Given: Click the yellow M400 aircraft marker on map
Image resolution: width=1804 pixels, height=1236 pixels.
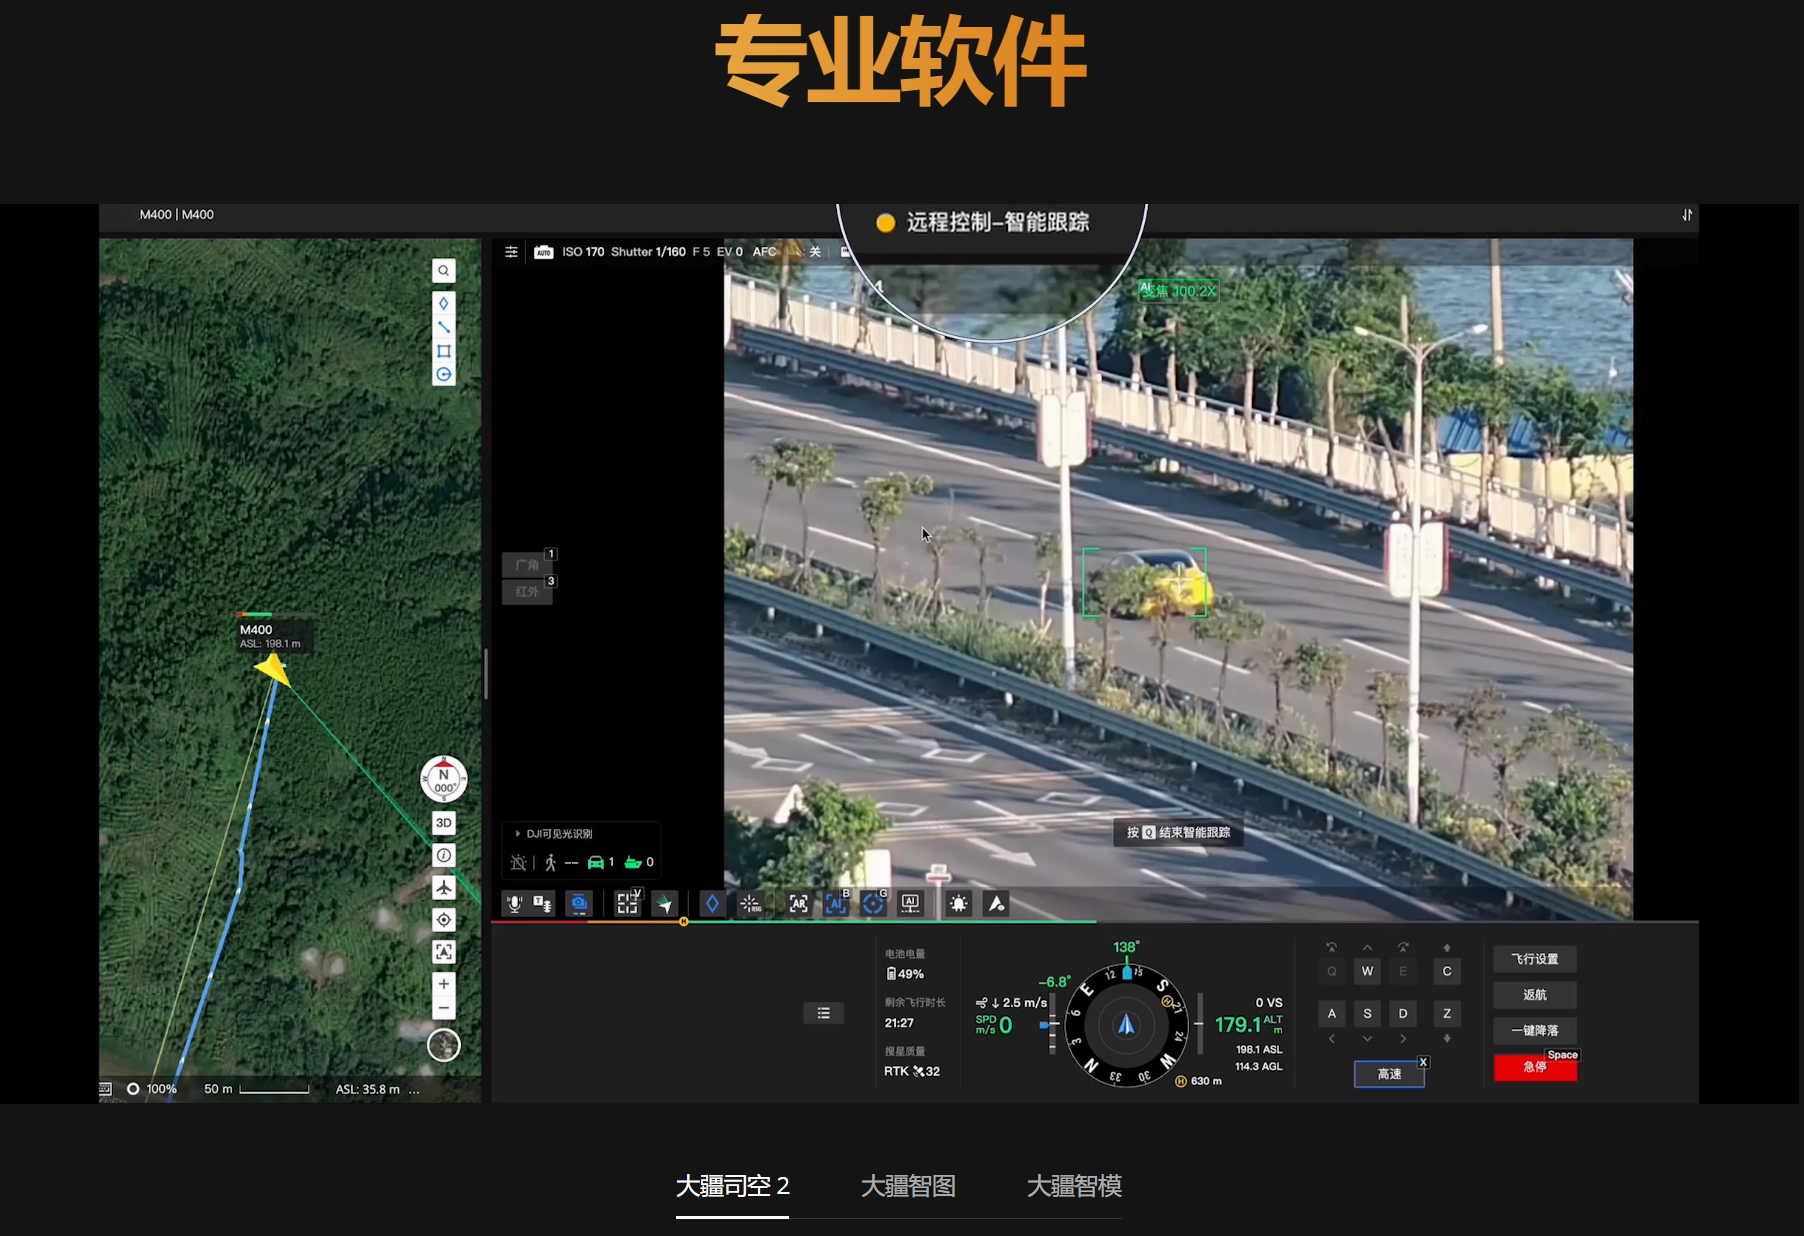Looking at the screenshot, I should 273,669.
